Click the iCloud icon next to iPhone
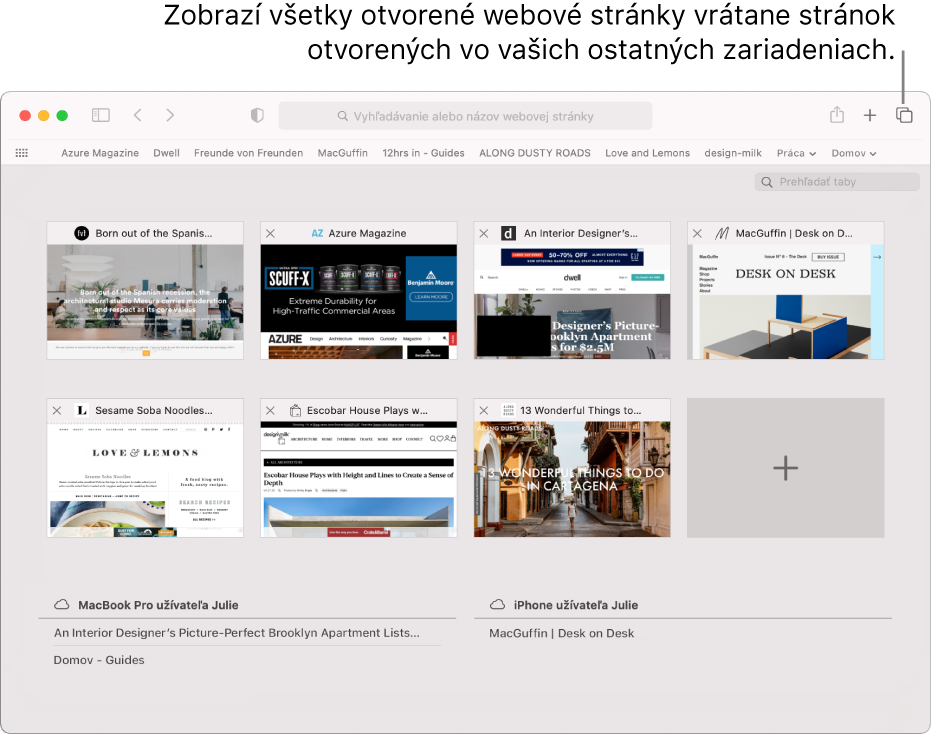Screen dimensions: 931x734 click(x=498, y=605)
